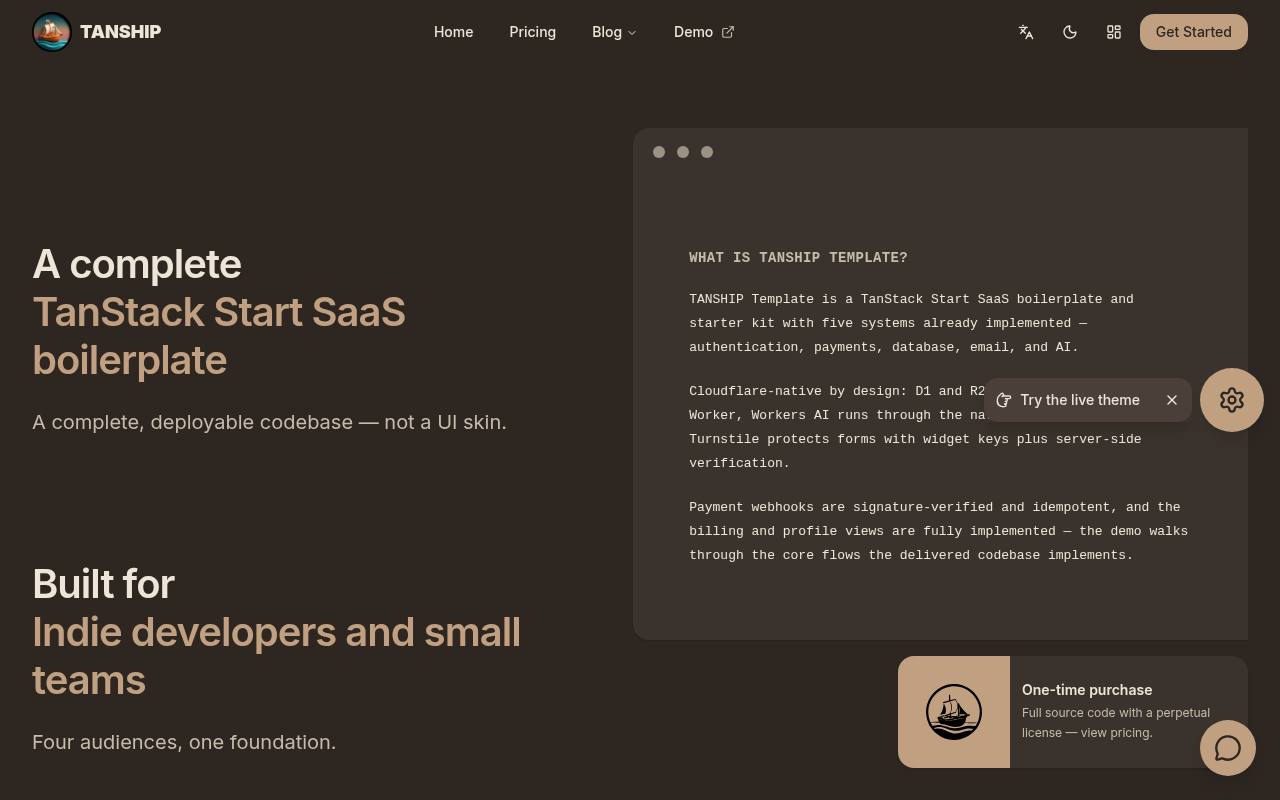Viewport: 1280px width, 800px height.
Task: Click the Get Started button
Action: click(x=1194, y=32)
